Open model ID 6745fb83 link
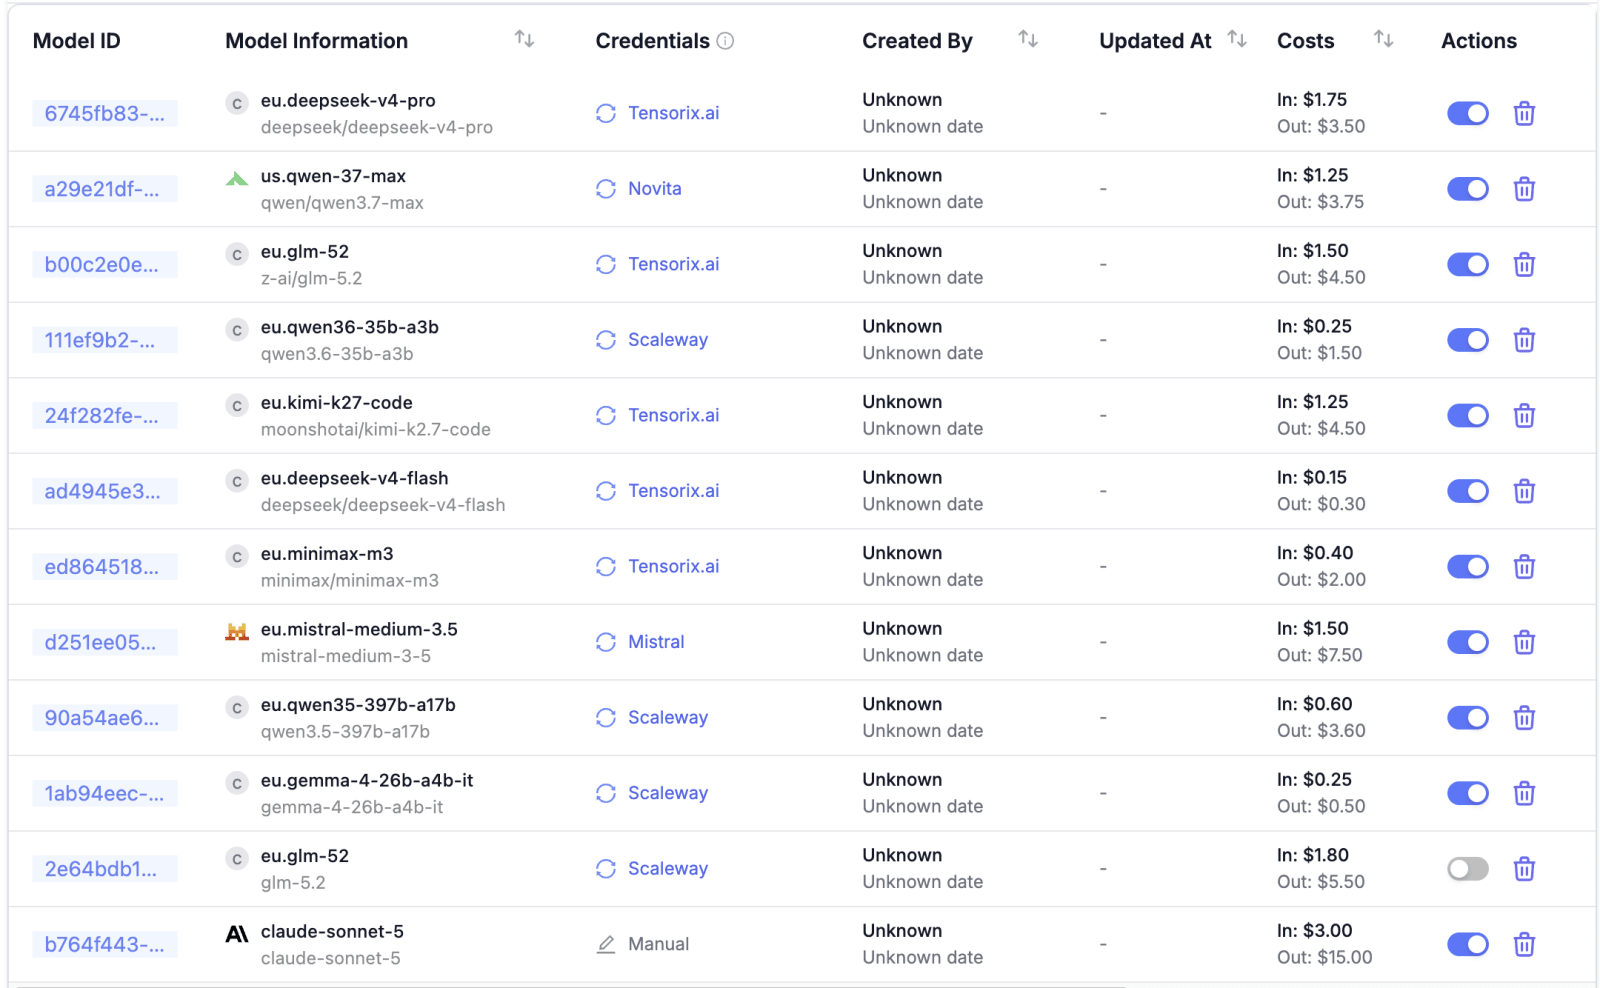The width and height of the screenshot is (1600, 988). [105, 114]
